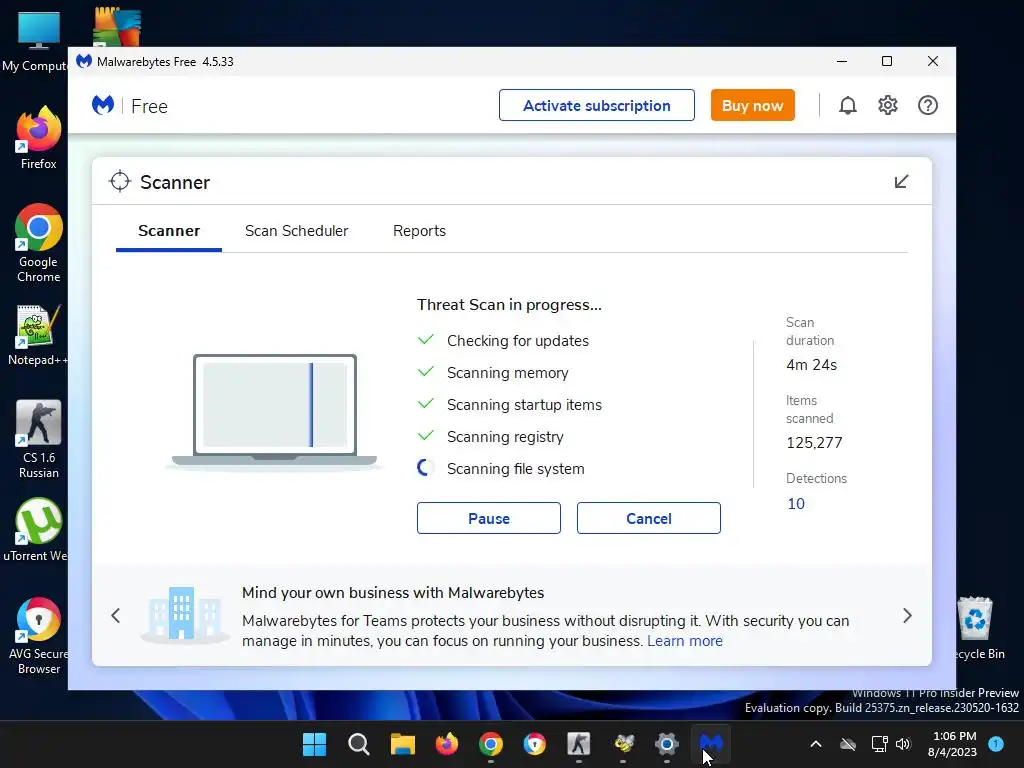
Task: Follow the Learn more link
Action: (x=685, y=641)
